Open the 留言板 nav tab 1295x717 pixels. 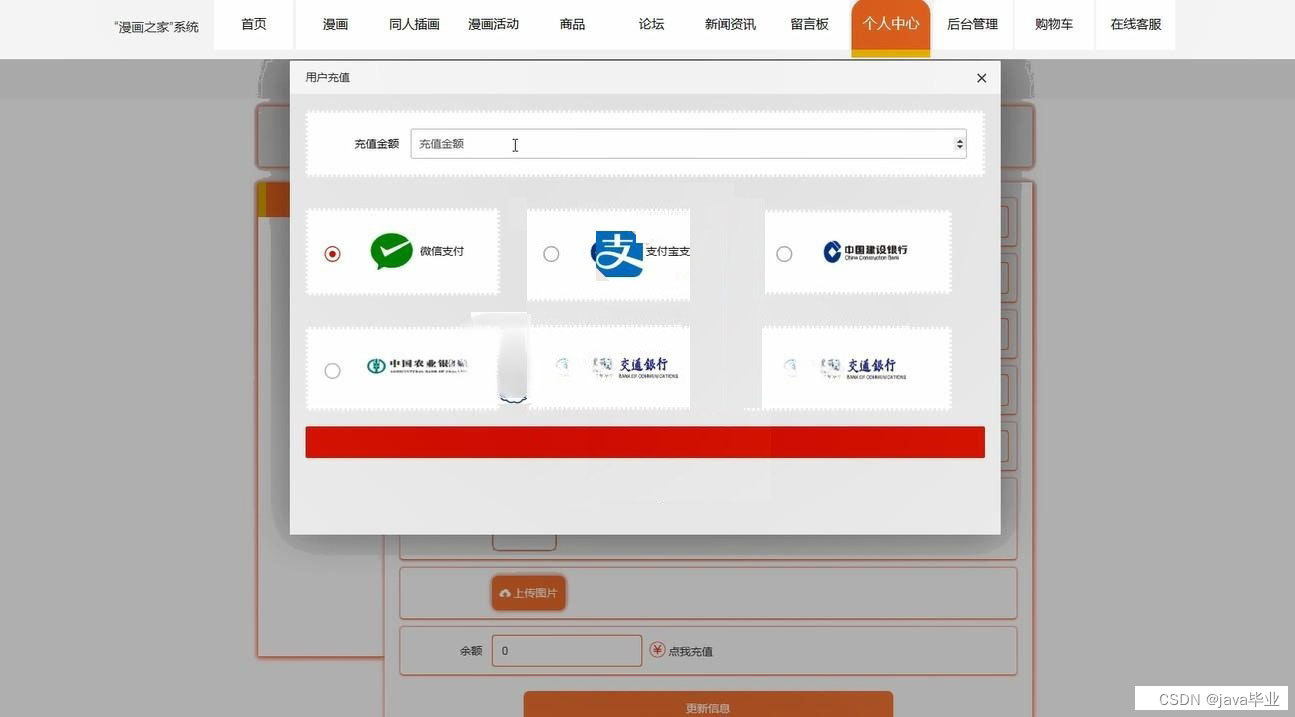click(x=810, y=24)
